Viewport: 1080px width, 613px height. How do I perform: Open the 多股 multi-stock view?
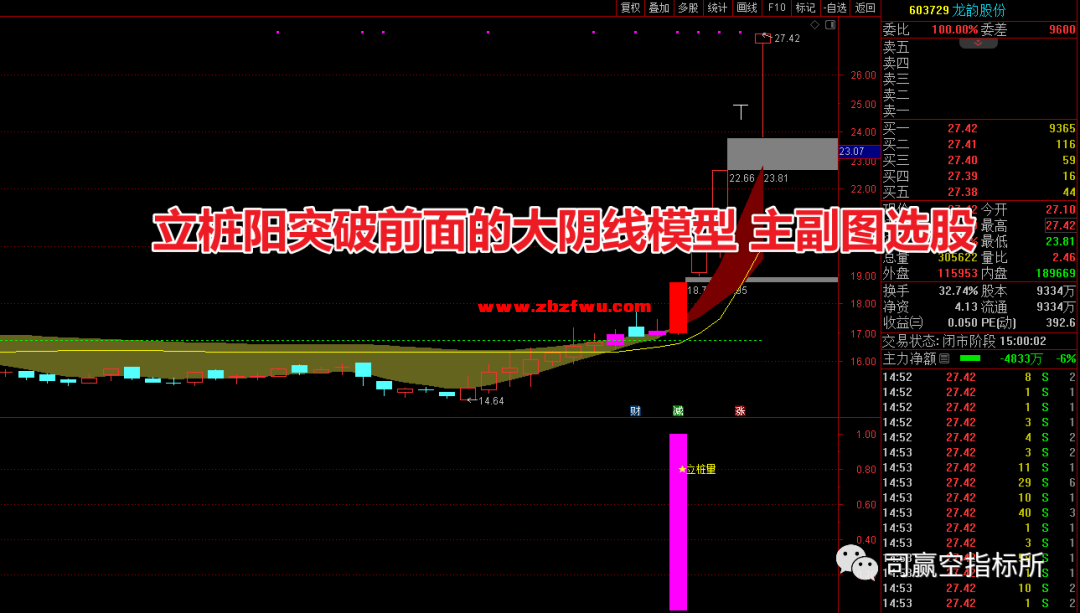pos(688,8)
